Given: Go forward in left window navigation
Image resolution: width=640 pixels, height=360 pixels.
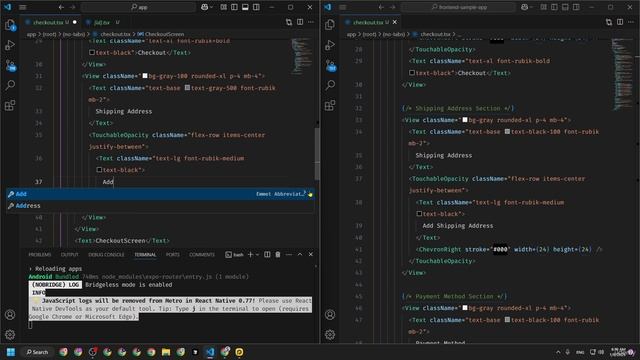Looking at the screenshot, I should [x=72, y=7].
